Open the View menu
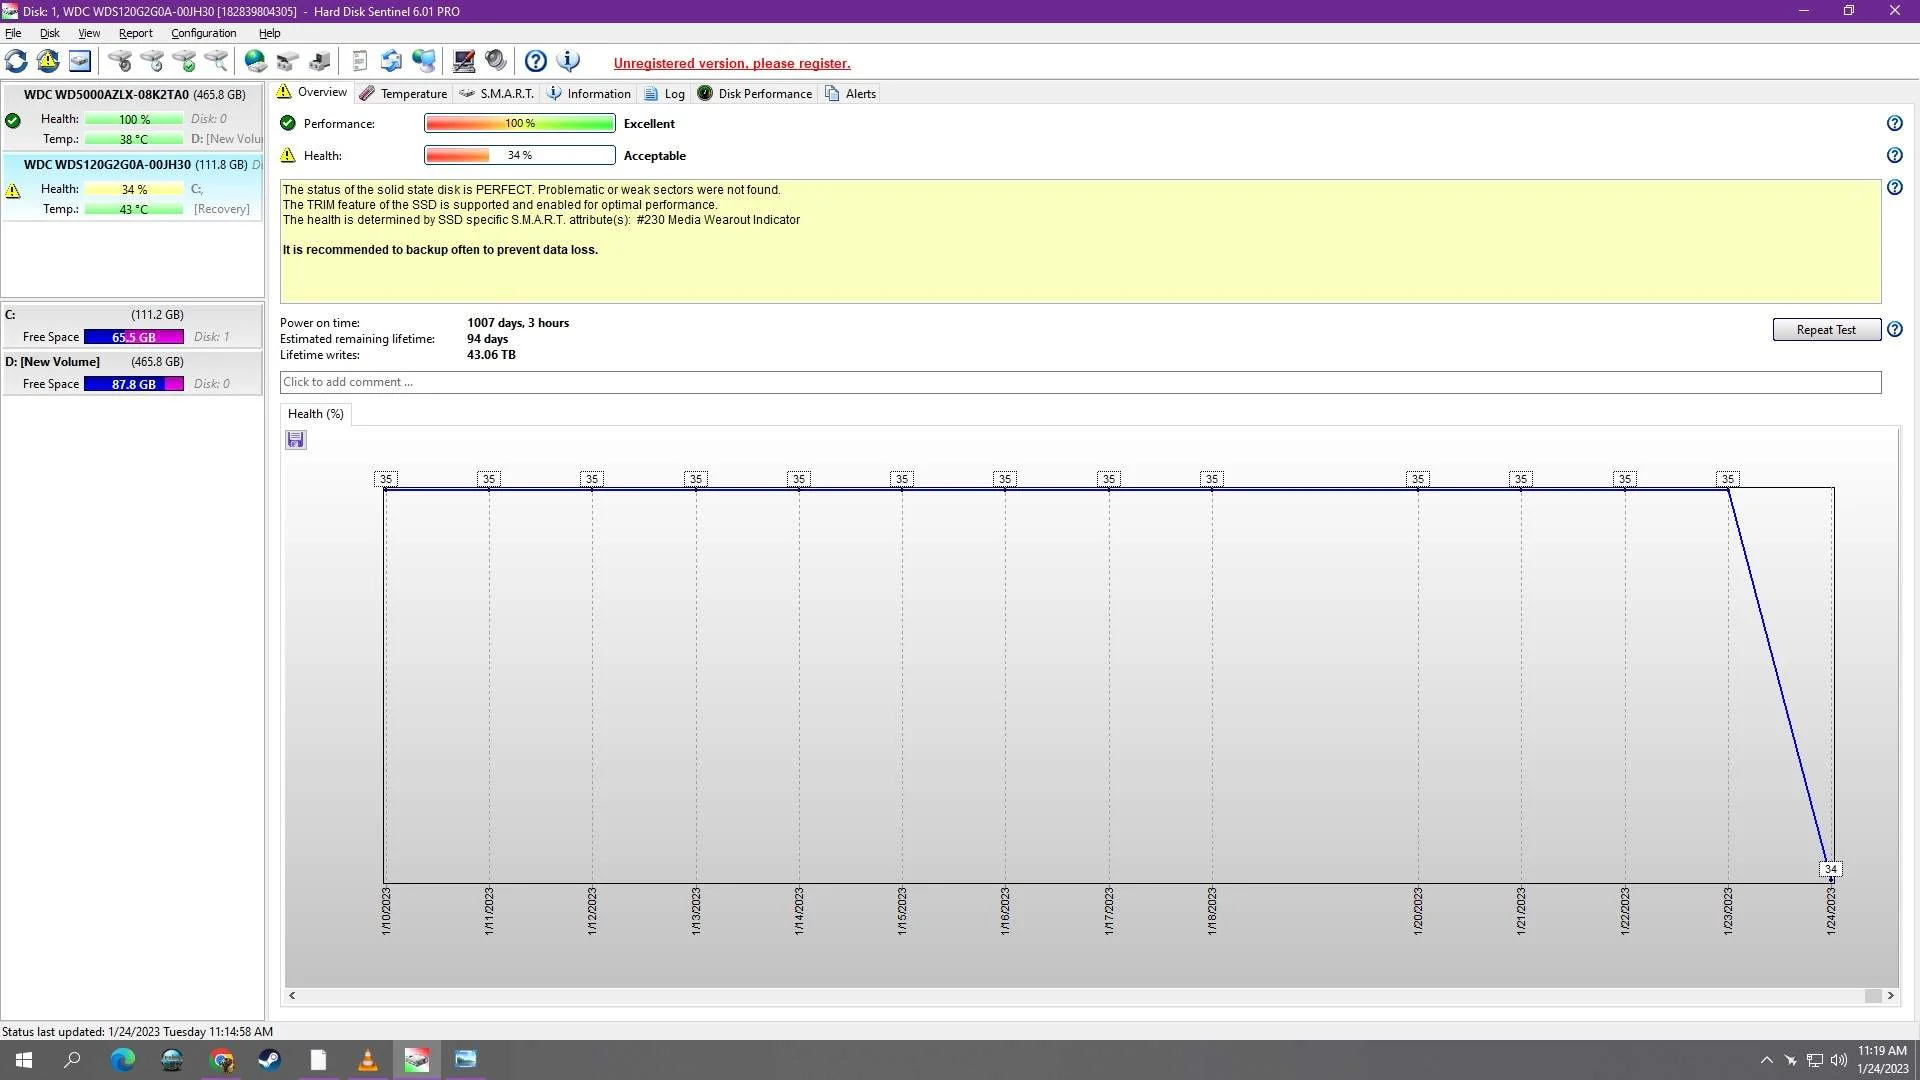The width and height of the screenshot is (1920, 1080). click(x=89, y=33)
